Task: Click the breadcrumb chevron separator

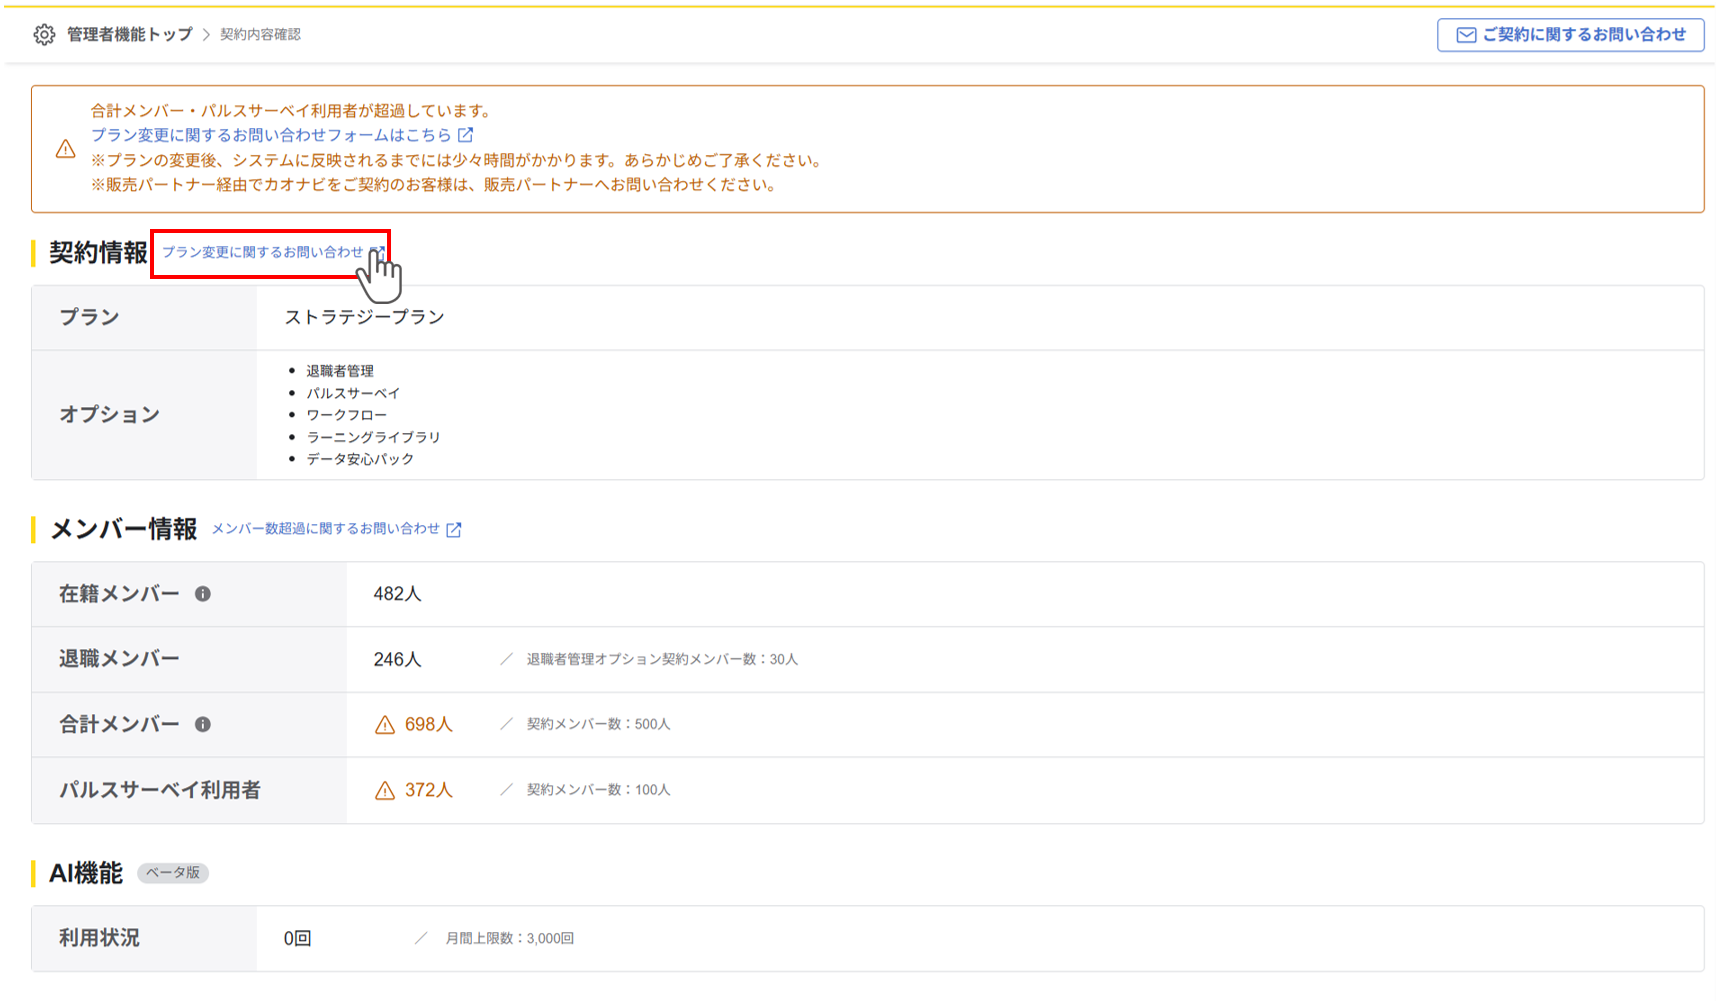Action: [x=207, y=35]
